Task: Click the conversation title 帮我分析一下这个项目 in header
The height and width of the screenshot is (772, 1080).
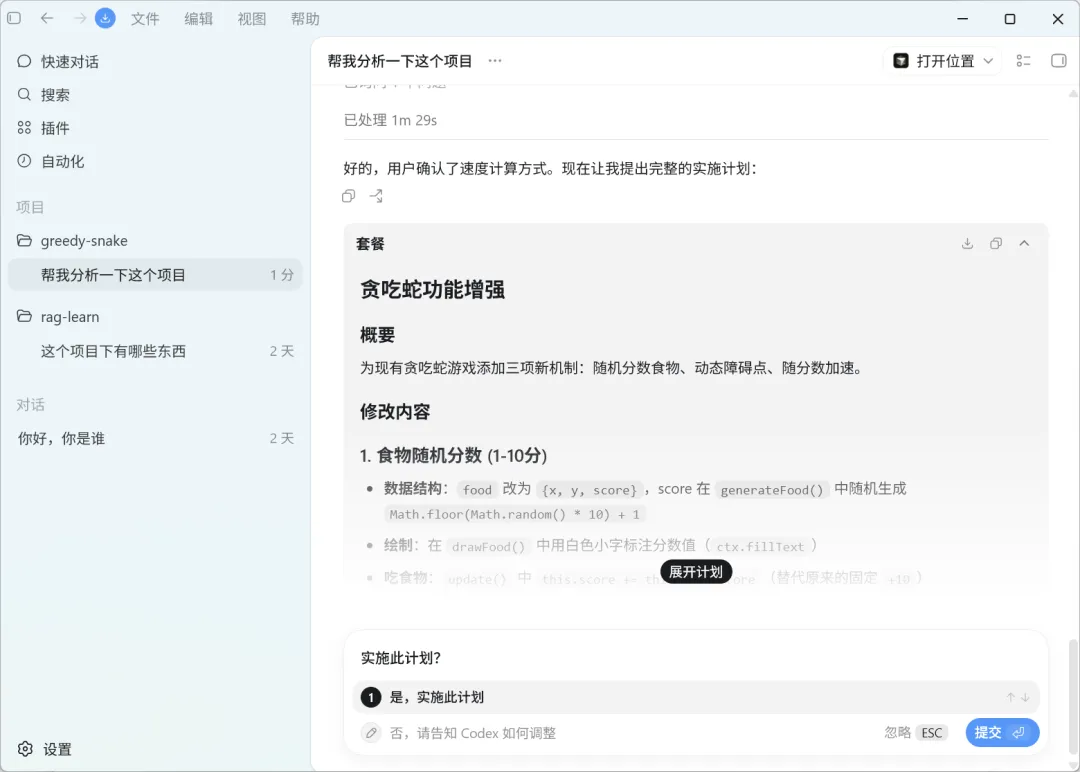Action: point(400,61)
